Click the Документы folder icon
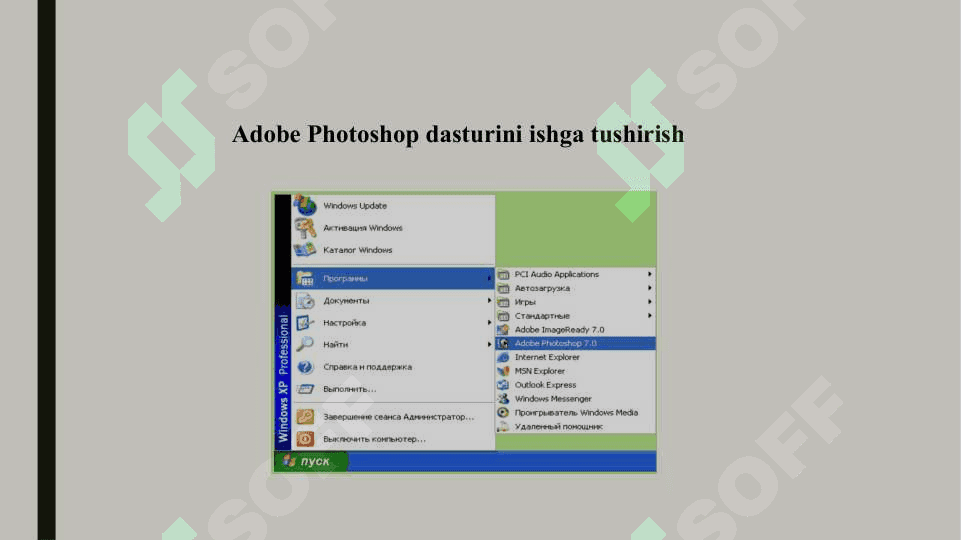Viewport: 961px width, 540px height. (x=305, y=300)
